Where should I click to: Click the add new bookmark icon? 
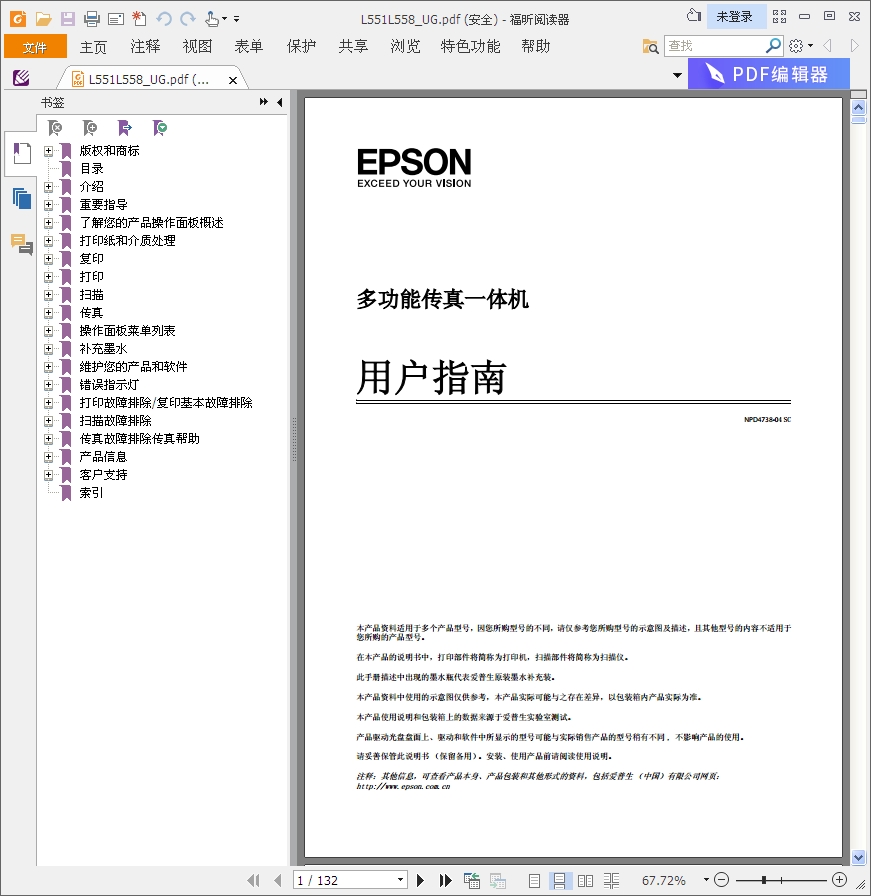point(90,128)
